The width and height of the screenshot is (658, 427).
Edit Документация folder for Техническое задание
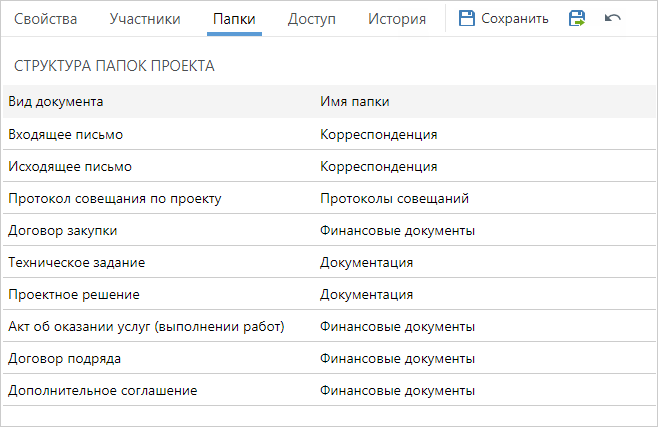366,263
